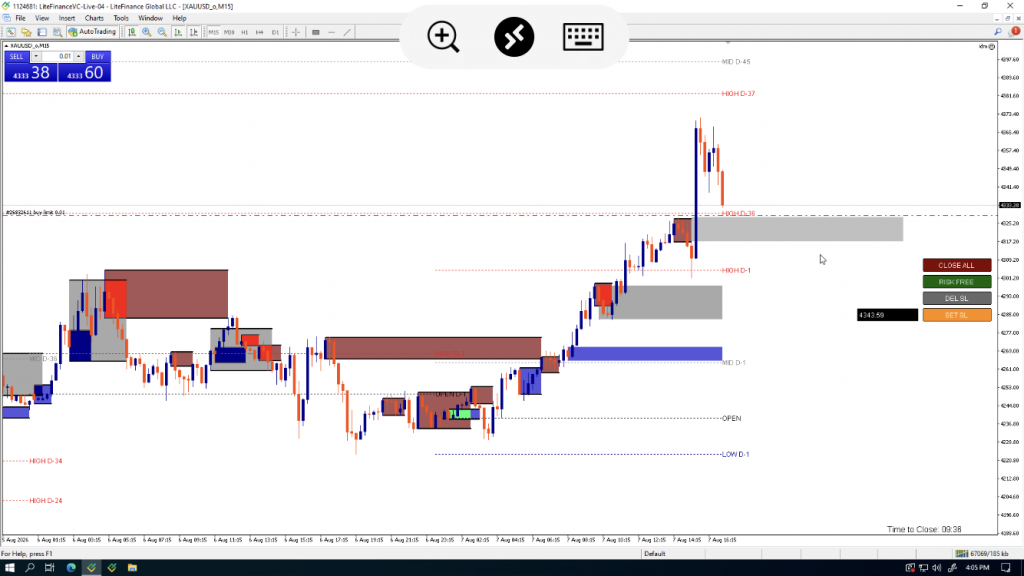Decrease lot volume with down arrow
The height and width of the screenshot is (576, 1024).
36,56
